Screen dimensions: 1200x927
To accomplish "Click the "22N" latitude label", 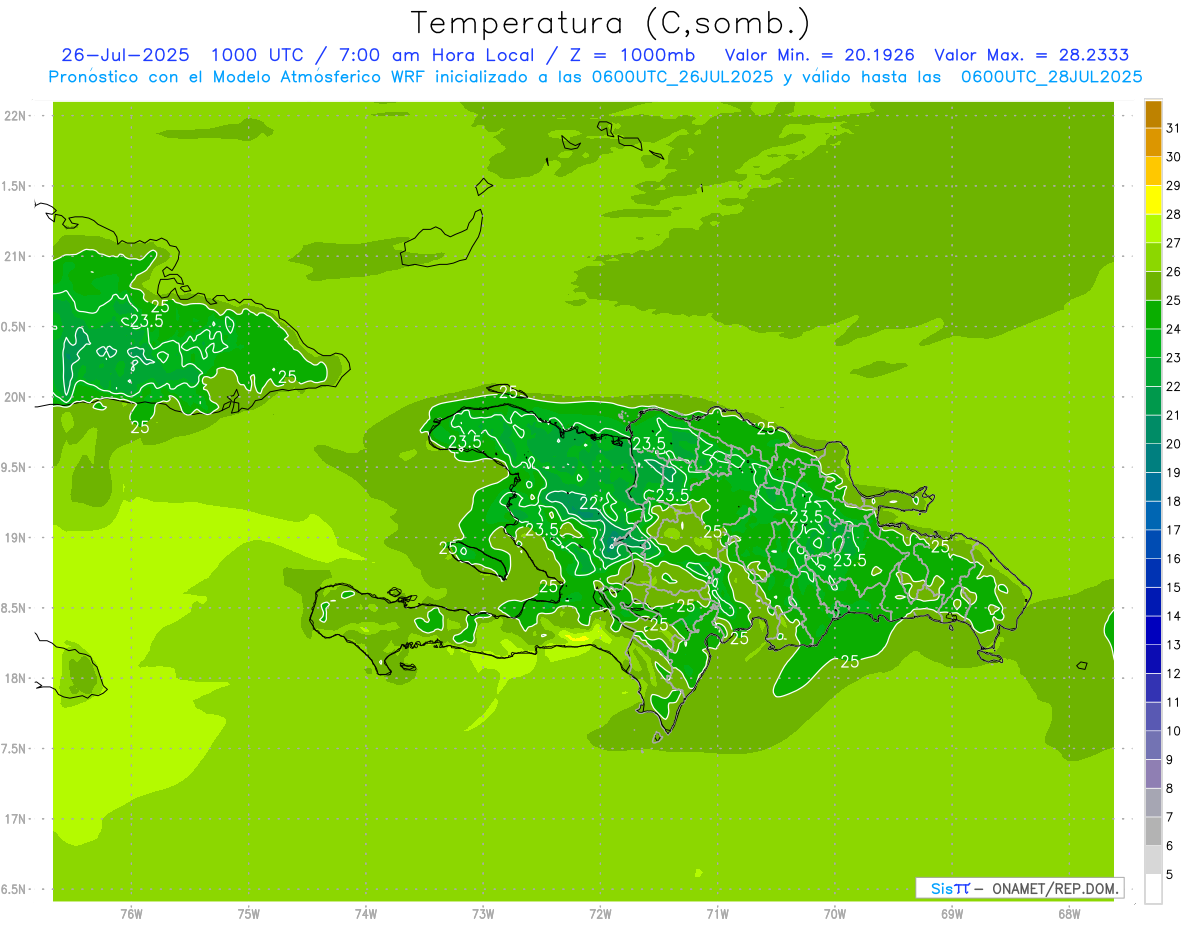I will pyautogui.click(x=15, y=116).
